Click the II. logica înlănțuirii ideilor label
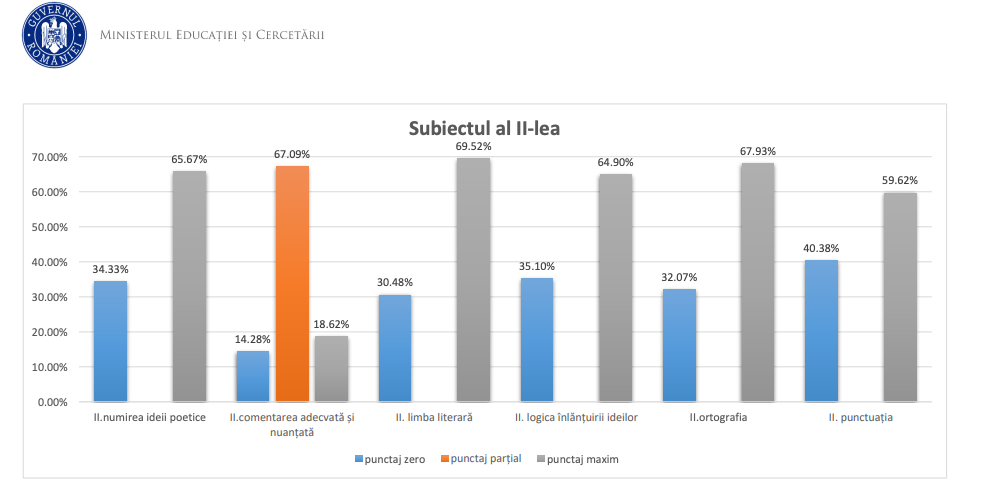The width and height of the screenshot is (998, 502). [576, 417]
